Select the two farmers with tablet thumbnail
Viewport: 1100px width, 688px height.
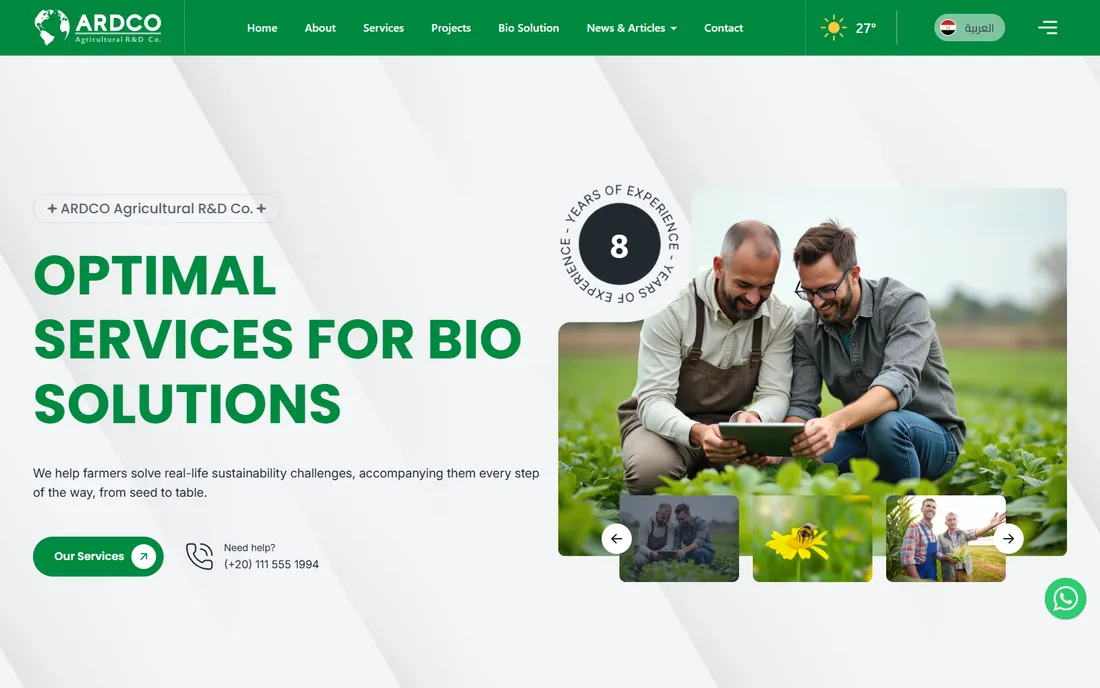pos(679,539)
